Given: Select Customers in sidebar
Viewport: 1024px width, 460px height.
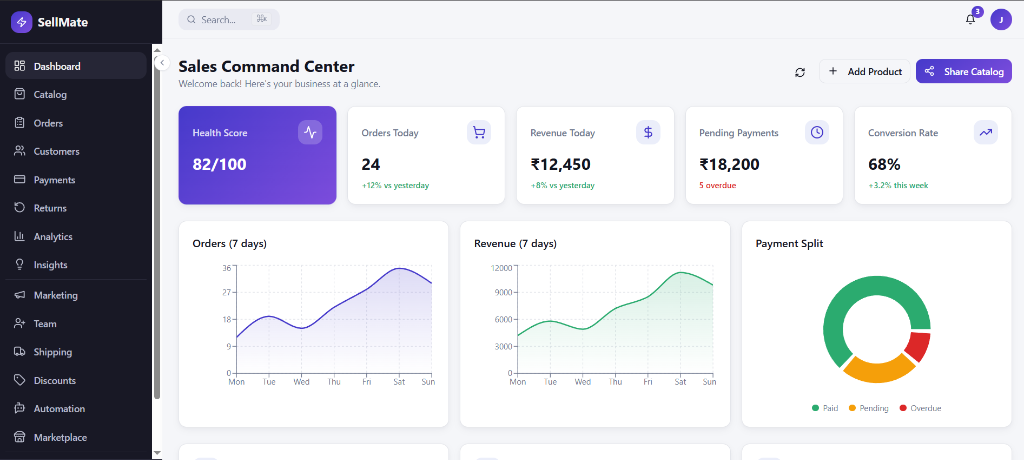Looking at the screenshot, I should 76,151.
